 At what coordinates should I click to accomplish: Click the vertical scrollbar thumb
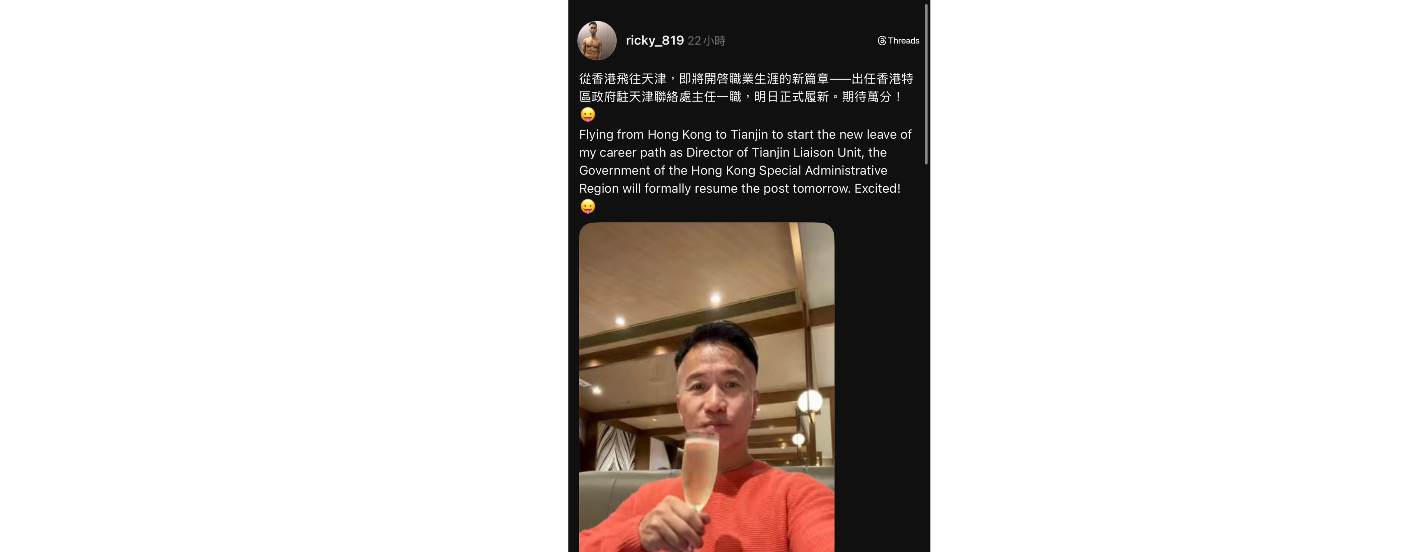coord(926,84)
